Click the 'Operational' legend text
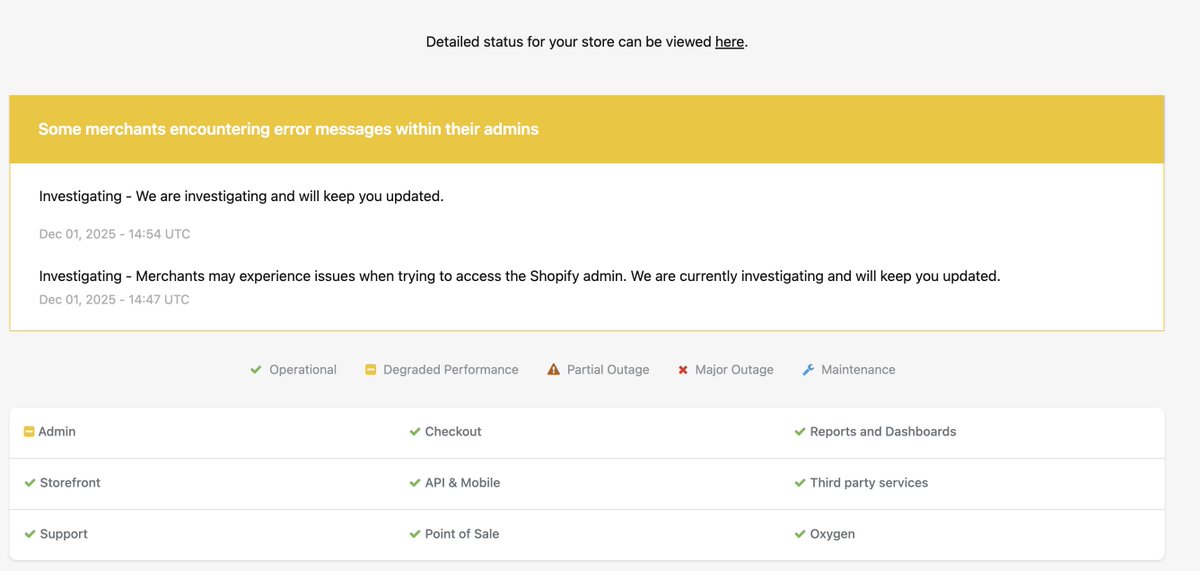The image size is (1200, 571). (x=303, y=370)
